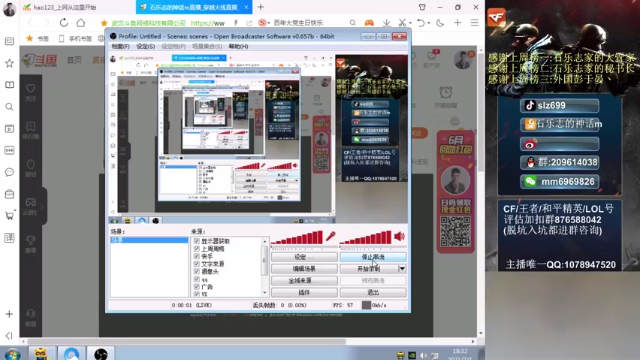Viewport: 640px width, 360px height.
Task: Select the scene in 场景 list
Action: coord(149,240)
